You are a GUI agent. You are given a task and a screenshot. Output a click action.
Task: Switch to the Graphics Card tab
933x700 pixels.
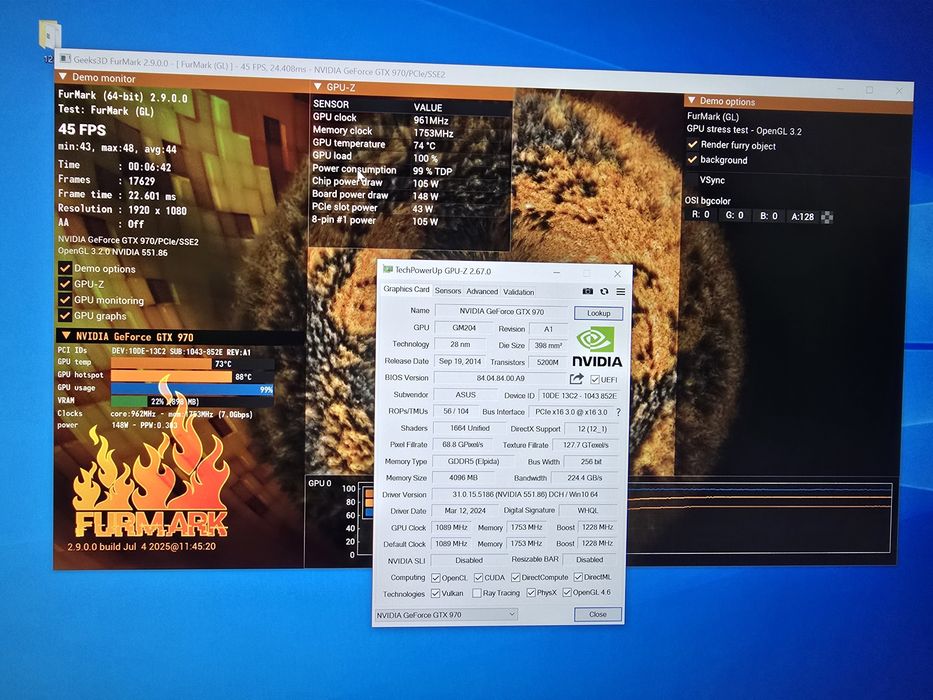(406, 289)
